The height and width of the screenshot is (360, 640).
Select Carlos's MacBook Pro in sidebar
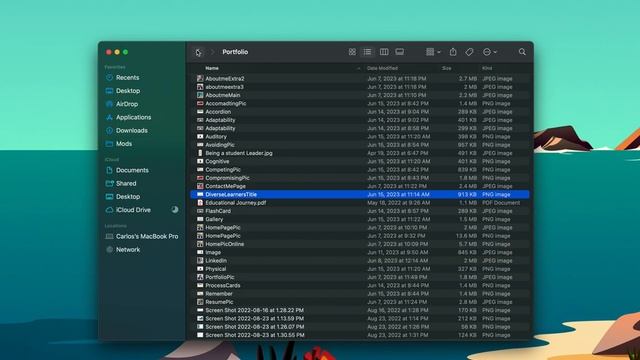[147, 236]
